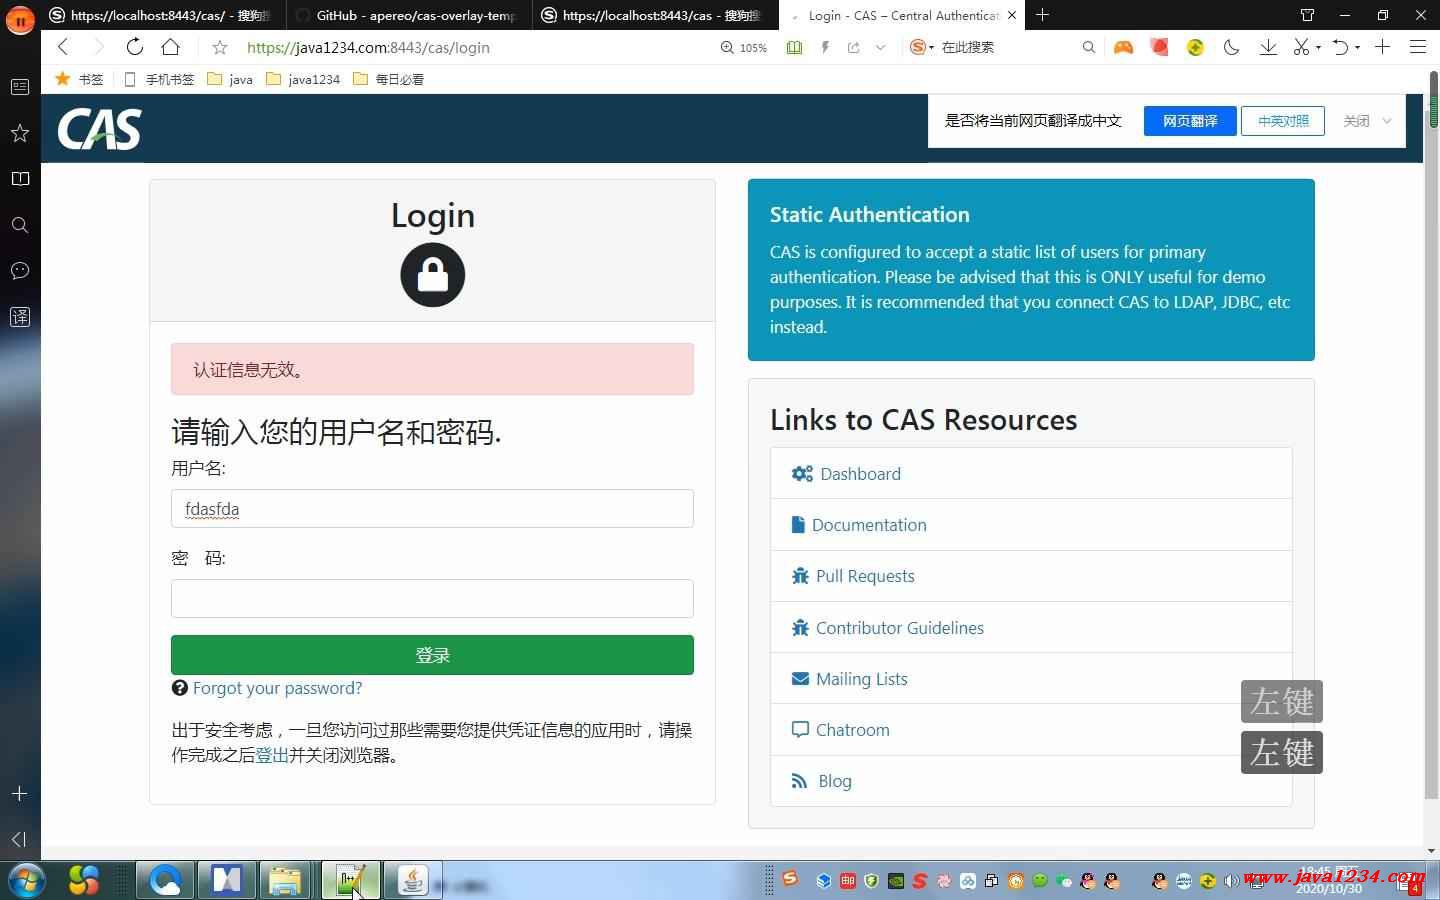The height and width of the screenshot is (900, 1440).
Task: Open the Pull Requests link
Action: click(865, 576)
